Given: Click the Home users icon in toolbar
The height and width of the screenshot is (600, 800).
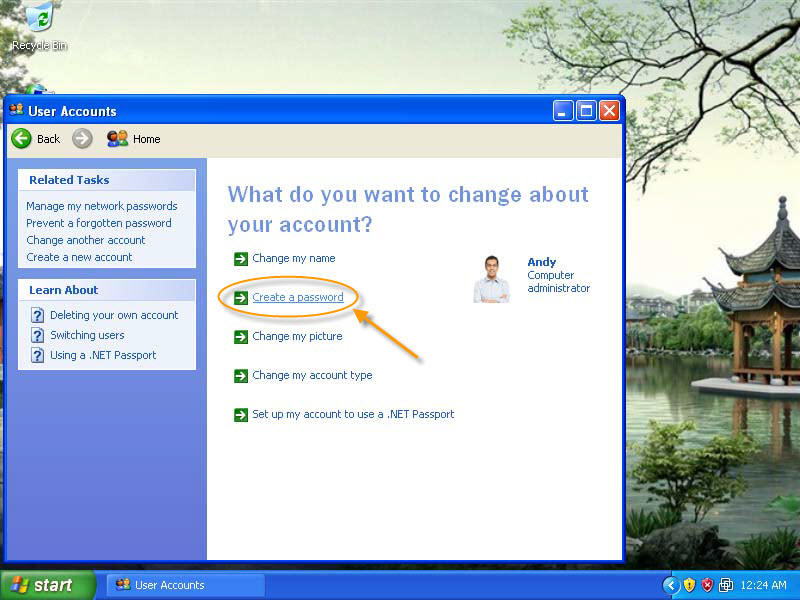Looking at the screenshot, I should click(x=117, y=139).
